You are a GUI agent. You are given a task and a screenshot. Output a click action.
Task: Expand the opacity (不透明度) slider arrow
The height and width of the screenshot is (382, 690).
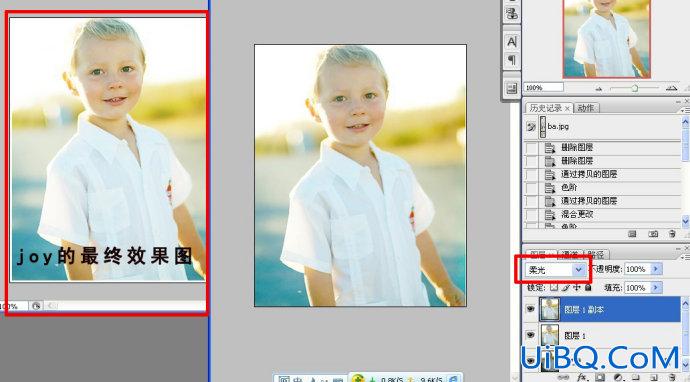tap(656, 269)
